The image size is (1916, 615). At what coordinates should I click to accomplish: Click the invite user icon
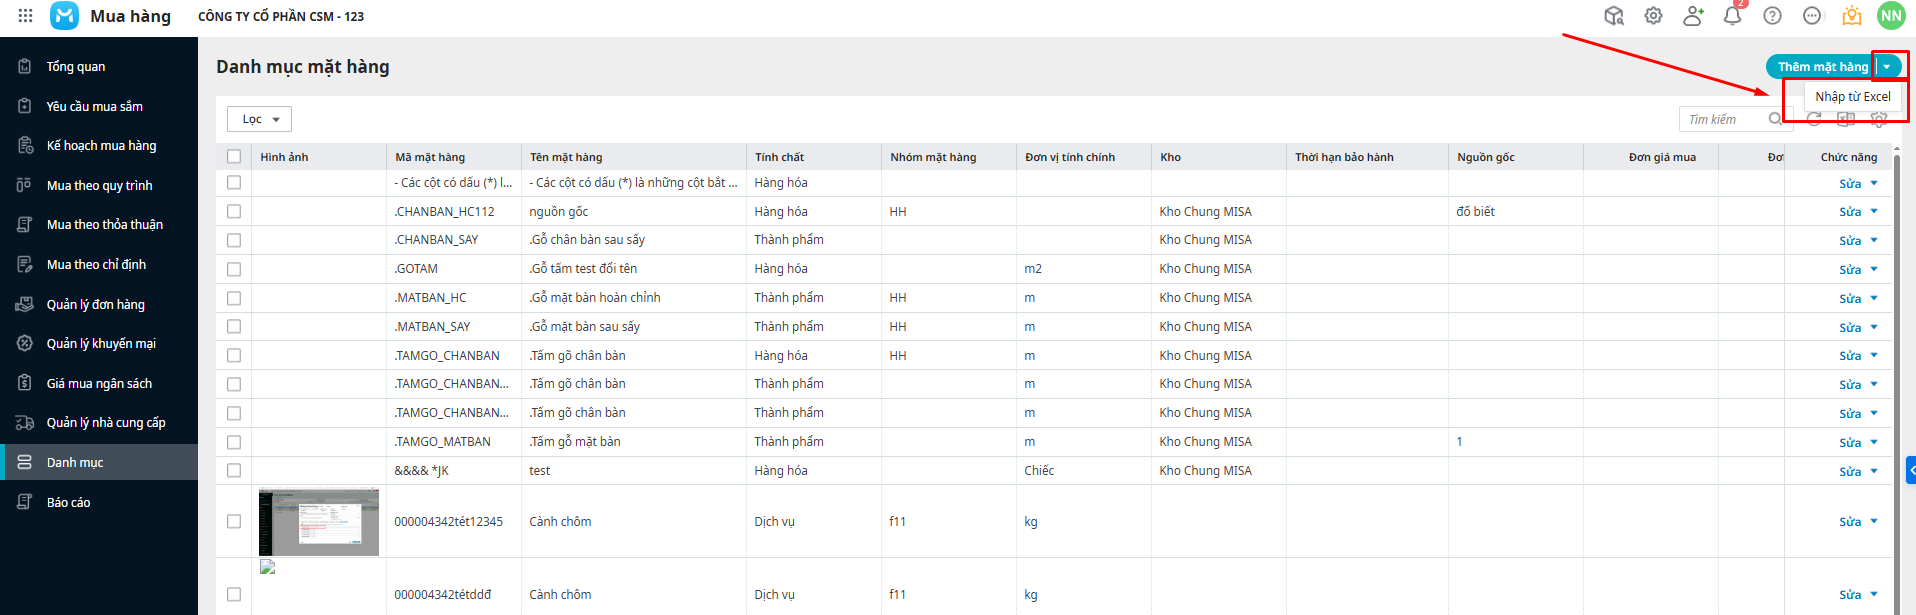click(x=1693, y=16)
